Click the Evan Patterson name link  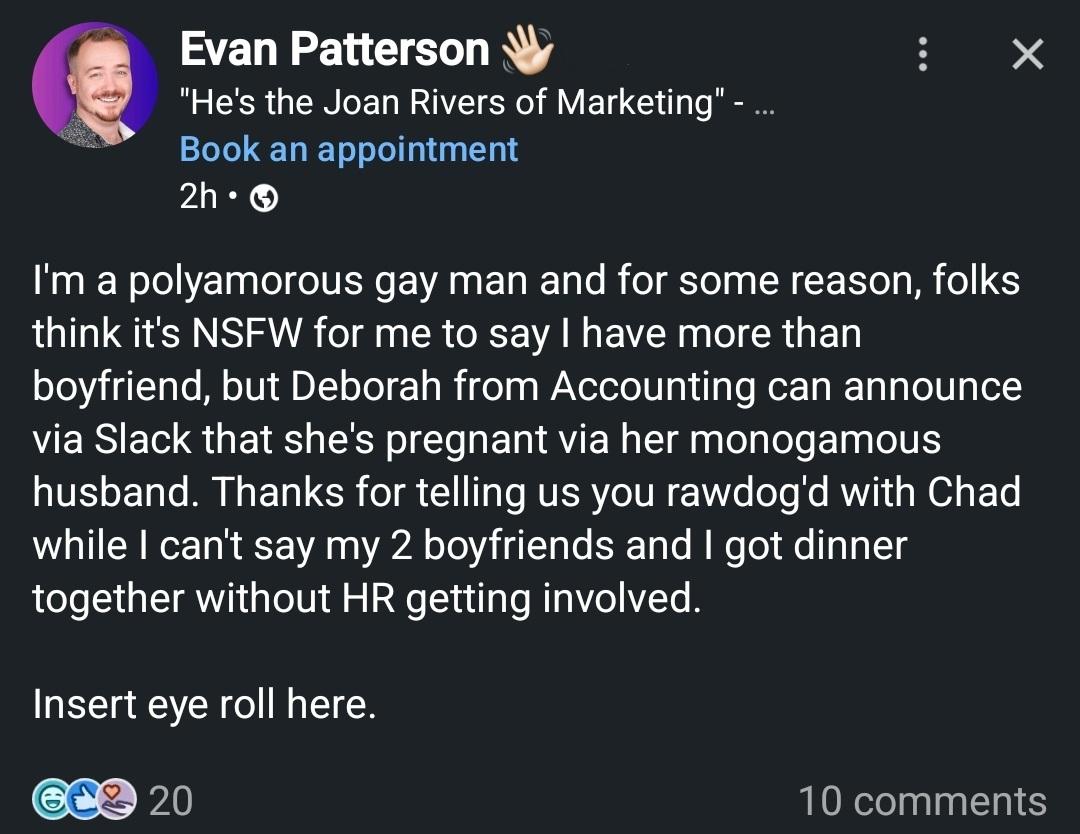[x=334, y=50]
